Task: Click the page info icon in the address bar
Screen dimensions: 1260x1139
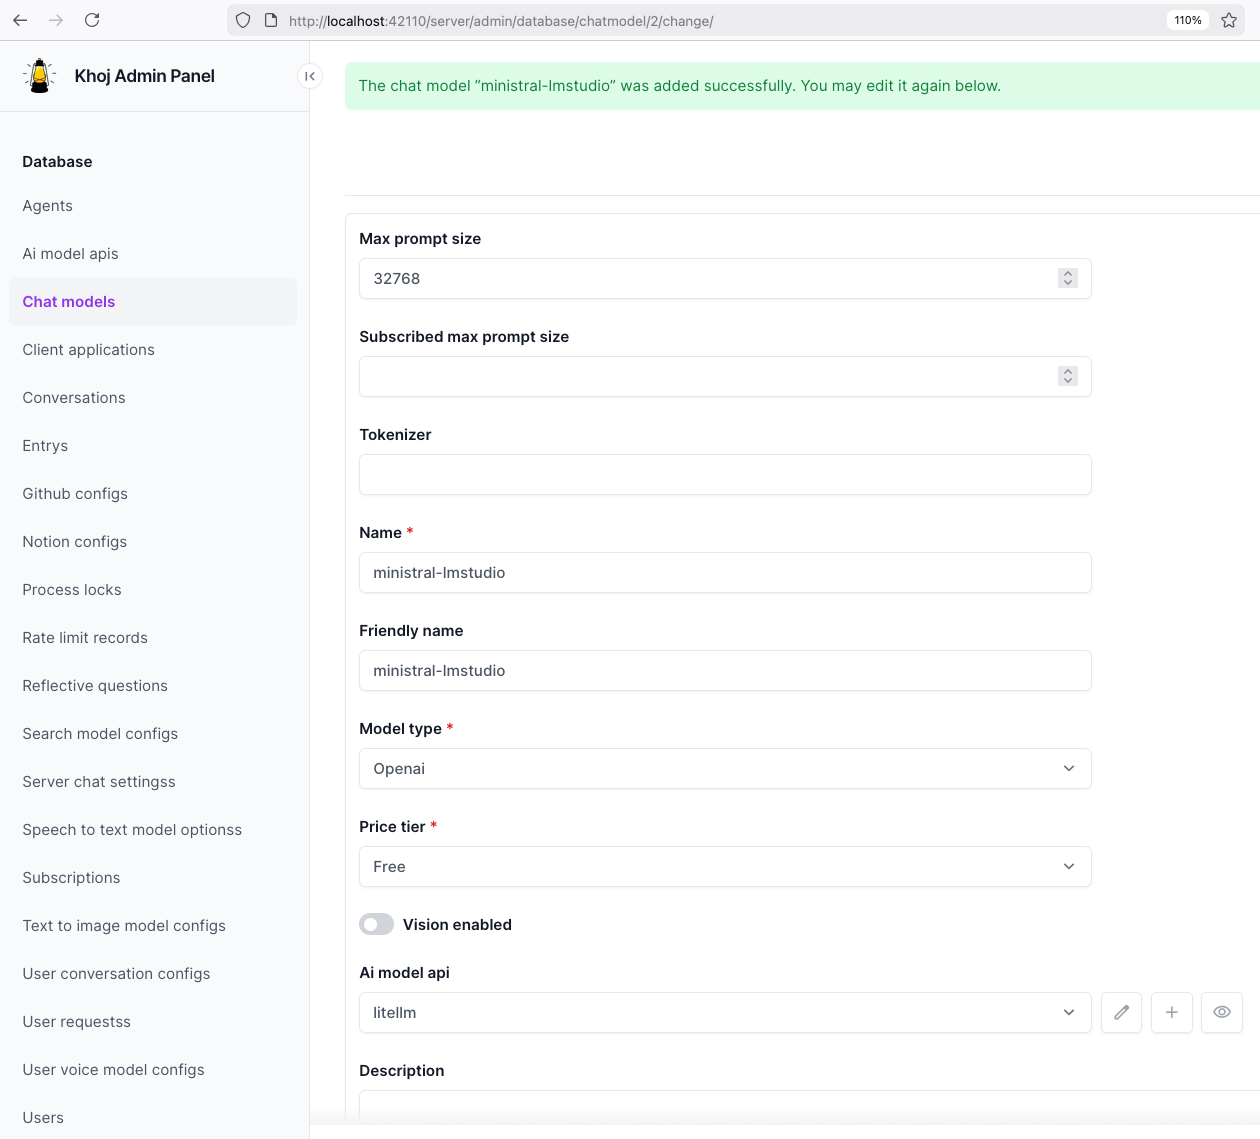Action: click(270, 20)
